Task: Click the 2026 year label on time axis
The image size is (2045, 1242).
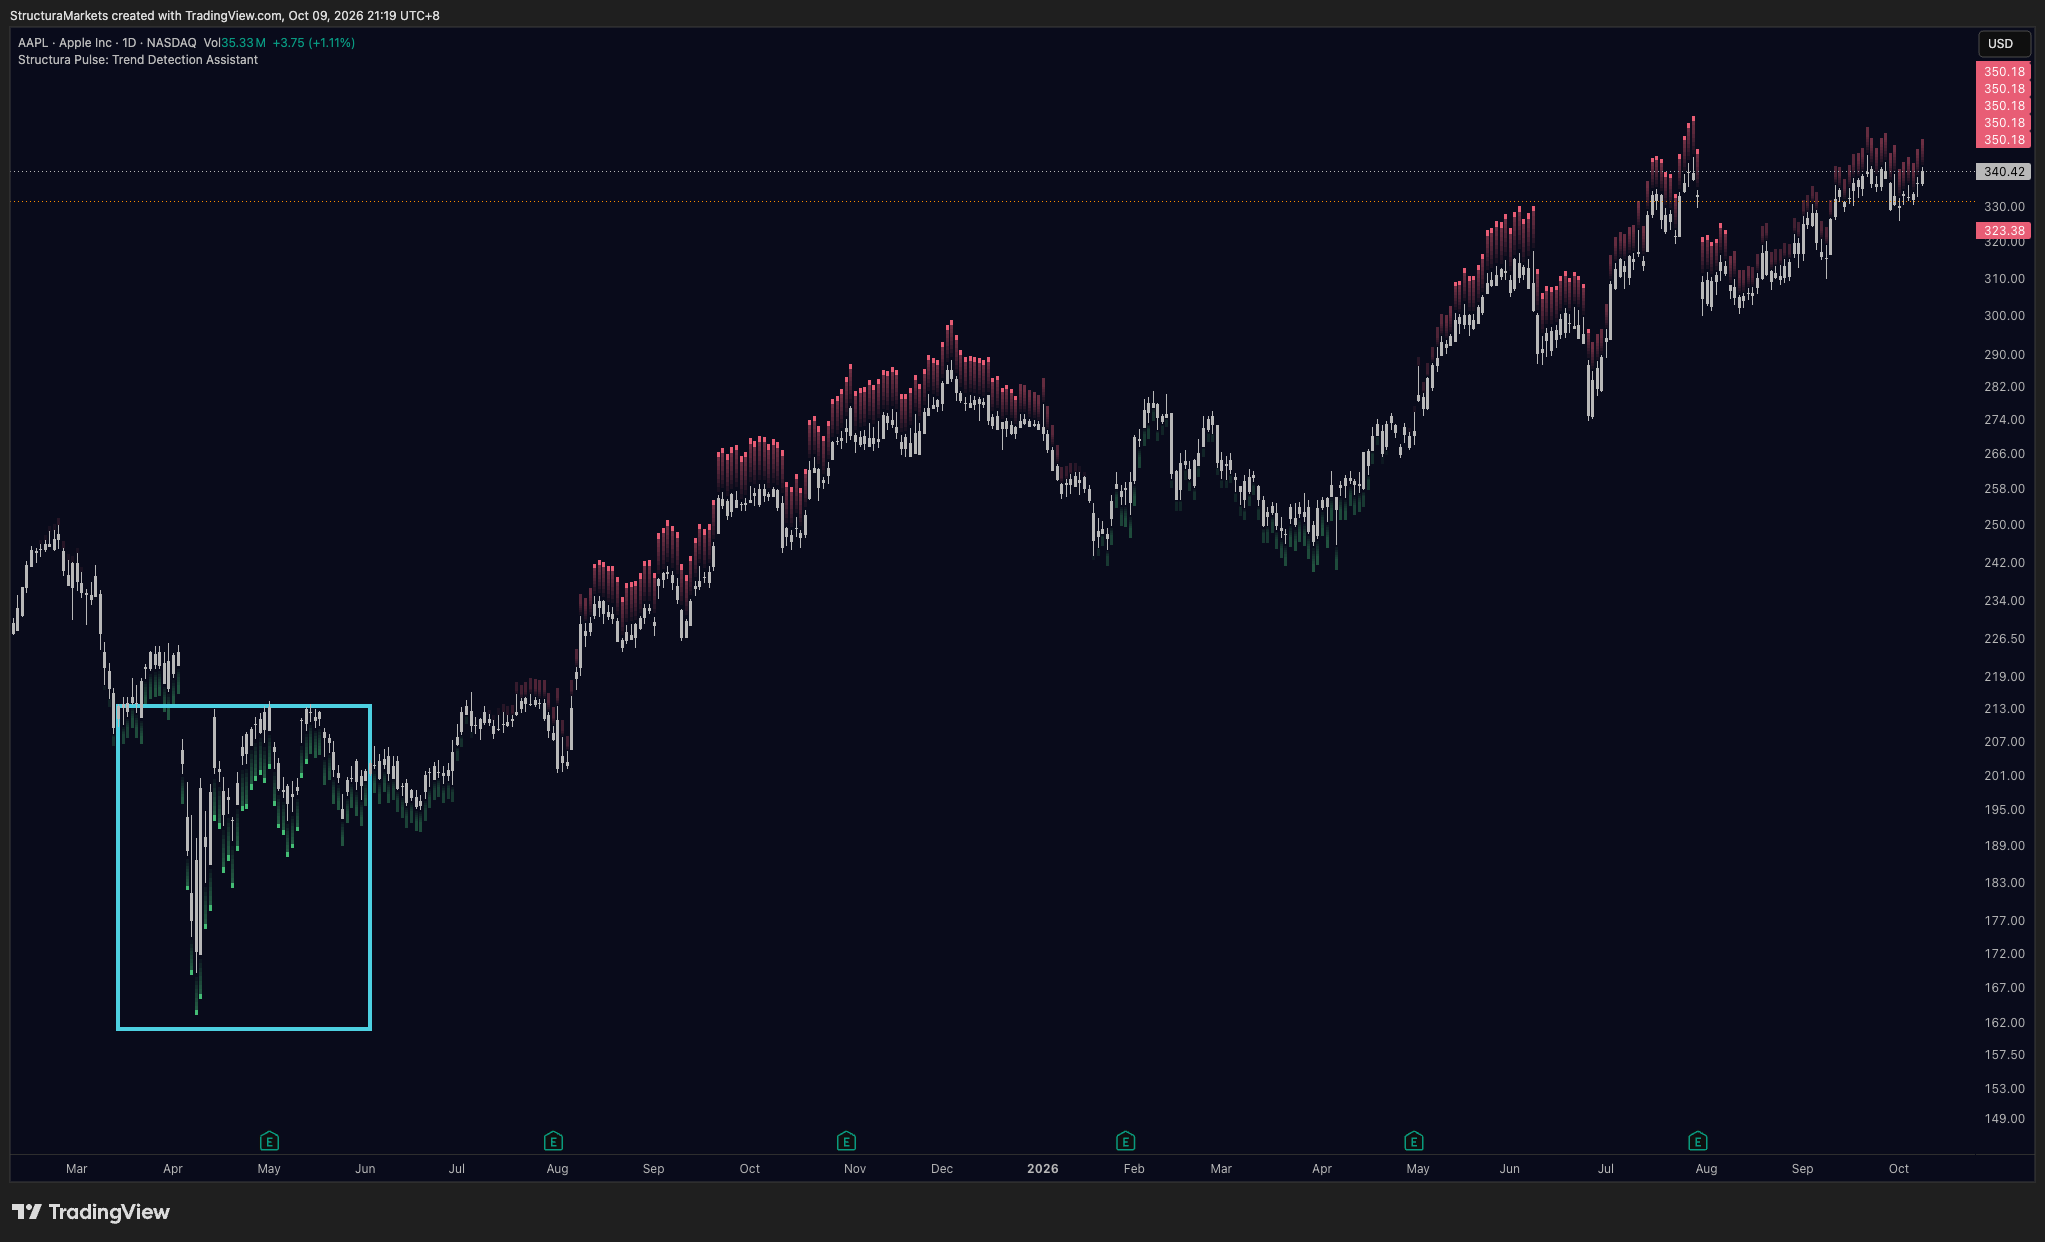Action: tap(1043, 1169)
